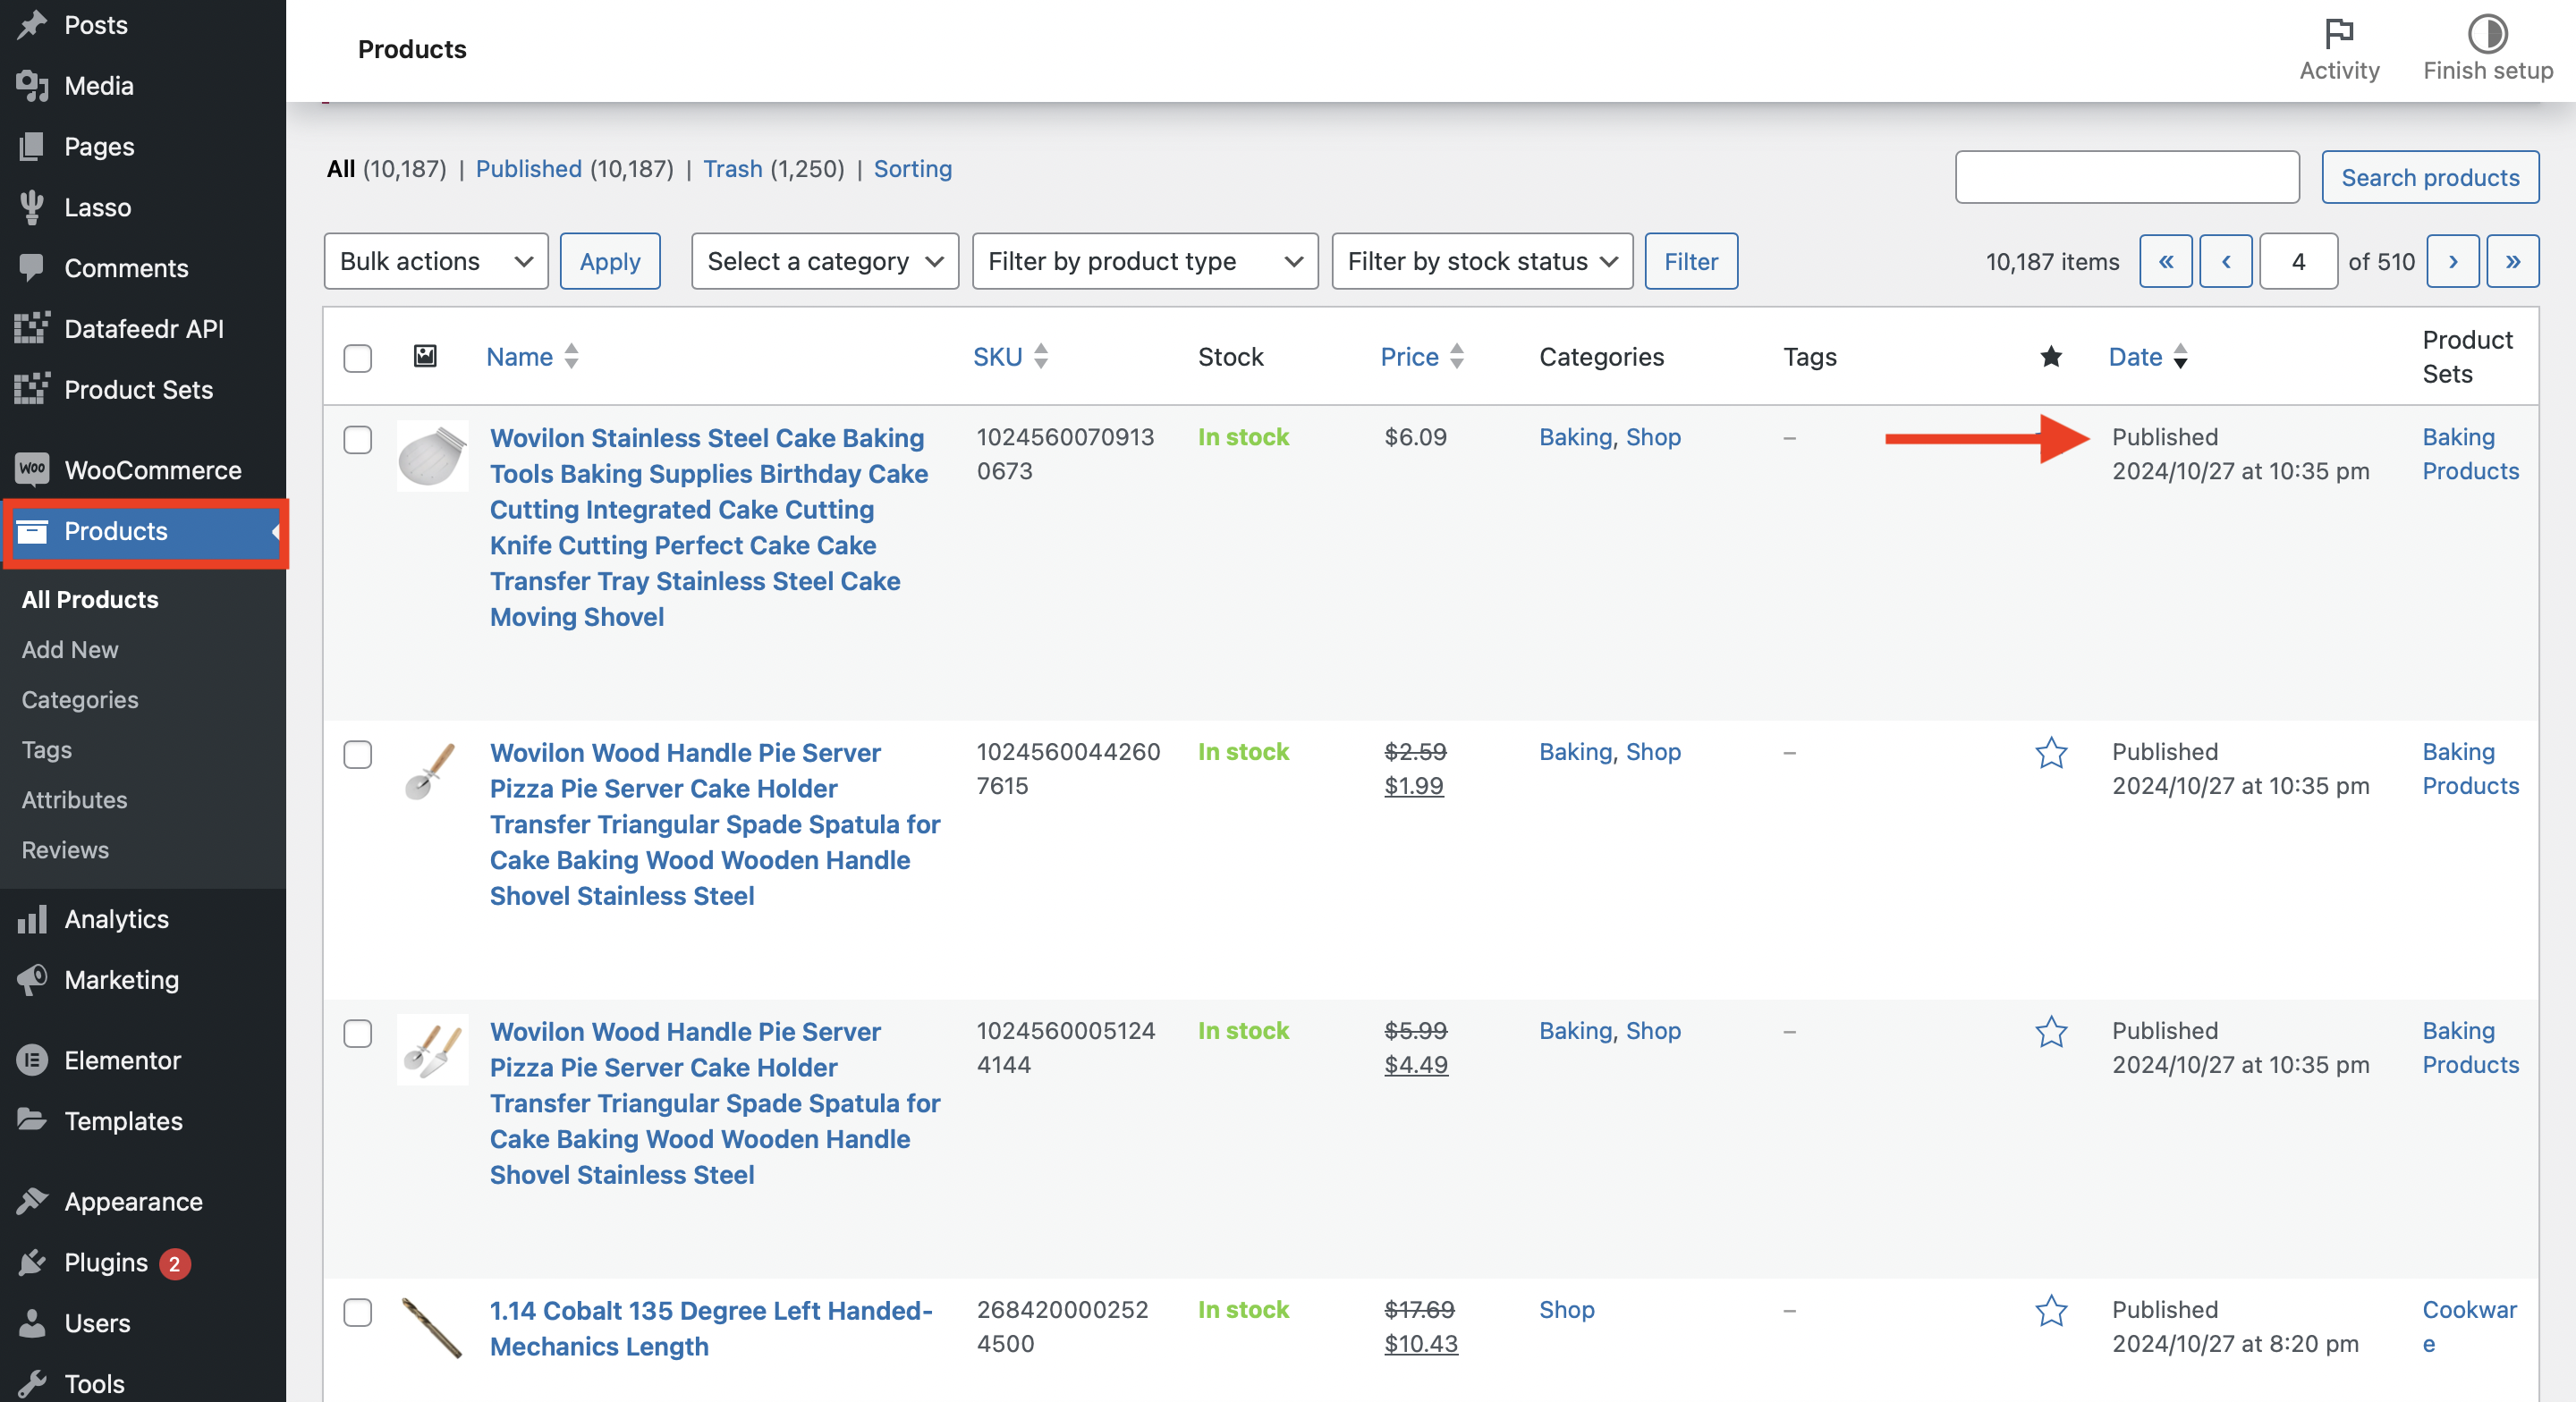Click the Wovilon cake shovel thumbnail

tap(432, 456)
